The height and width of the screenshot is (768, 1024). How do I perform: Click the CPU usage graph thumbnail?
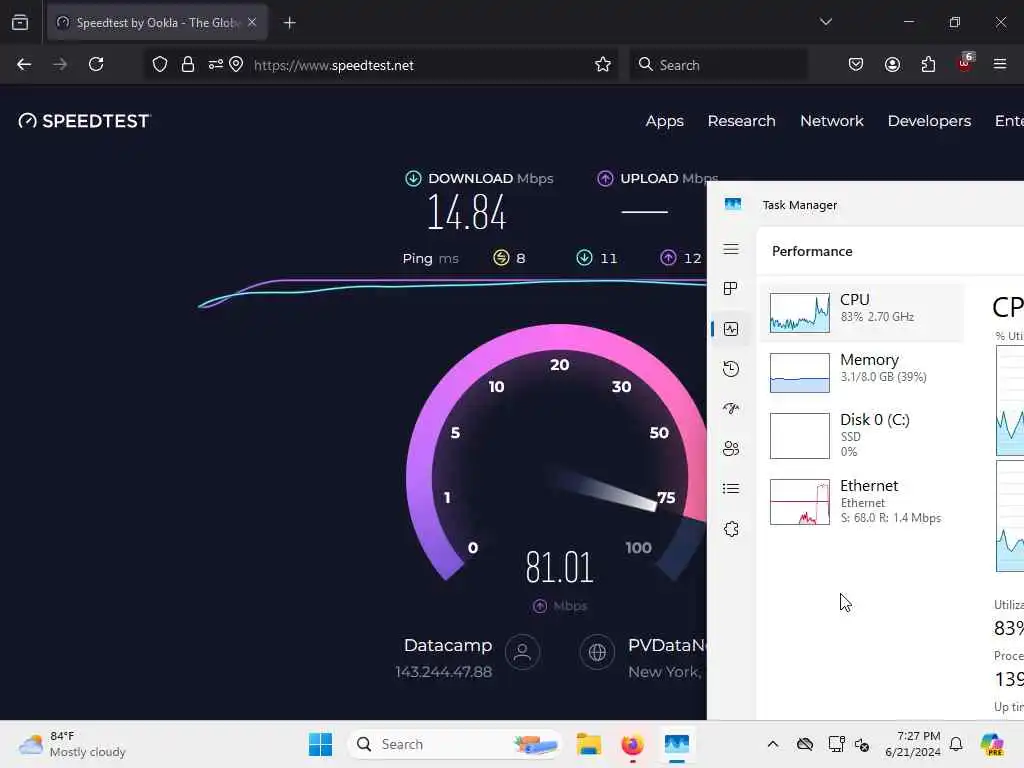pos(799,313)
